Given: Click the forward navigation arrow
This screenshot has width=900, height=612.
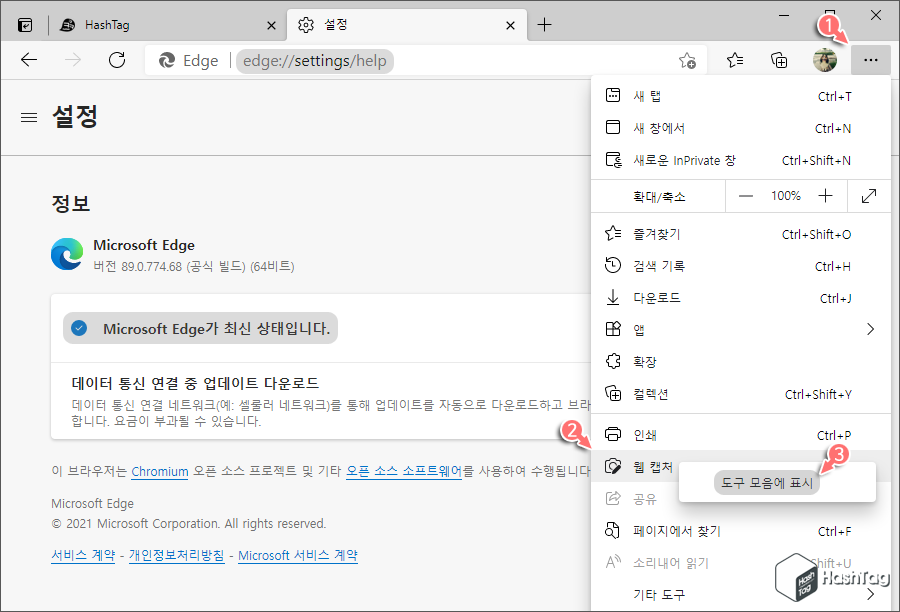Looking at the screenshot, I should 73,60.
